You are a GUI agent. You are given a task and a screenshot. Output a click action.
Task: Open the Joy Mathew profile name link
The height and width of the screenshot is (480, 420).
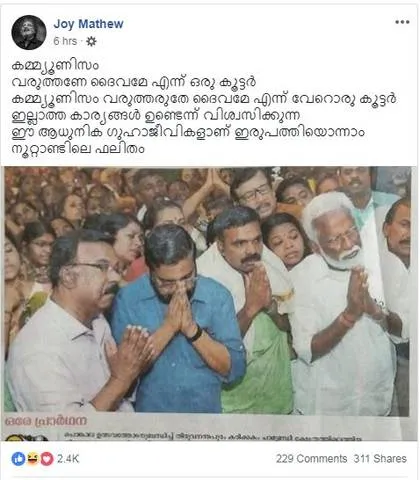[x=88, y=24]
